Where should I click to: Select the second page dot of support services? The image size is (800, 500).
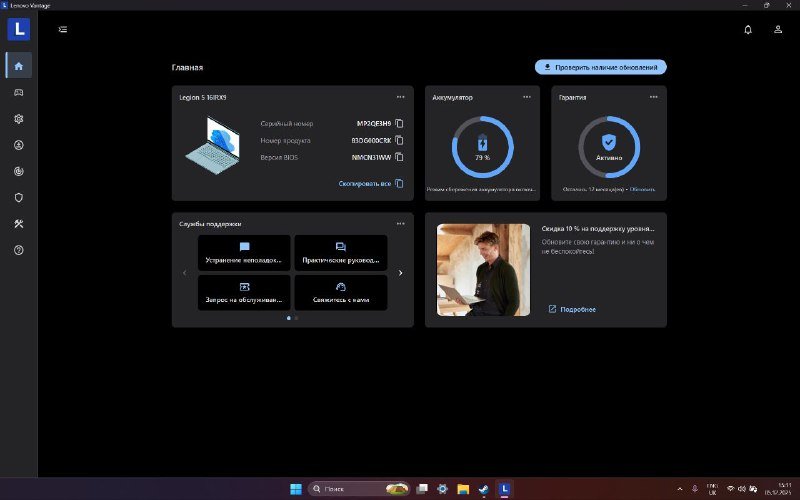296,318
